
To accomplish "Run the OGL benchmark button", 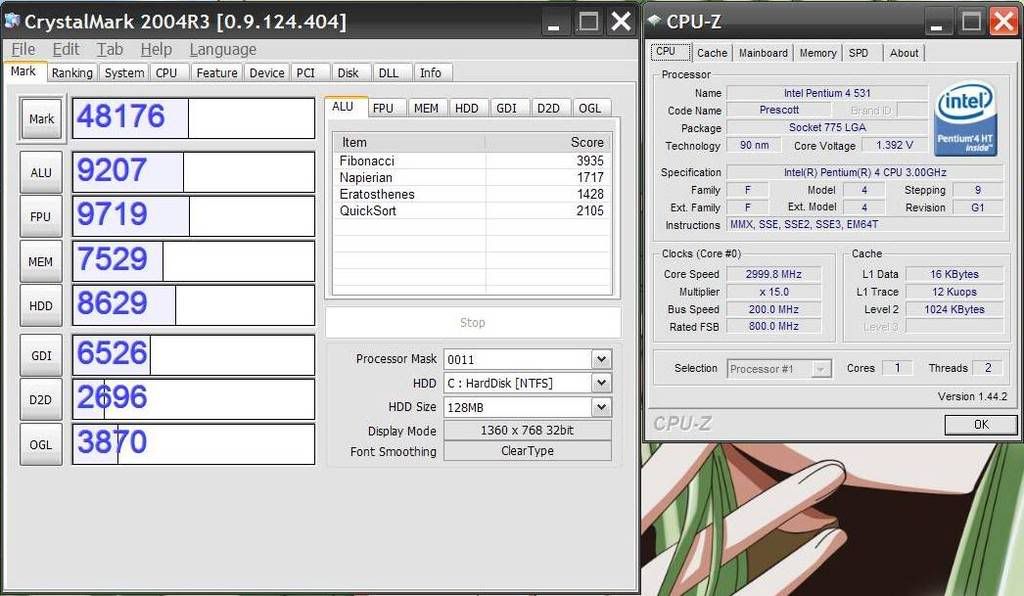I will (41, 445).
